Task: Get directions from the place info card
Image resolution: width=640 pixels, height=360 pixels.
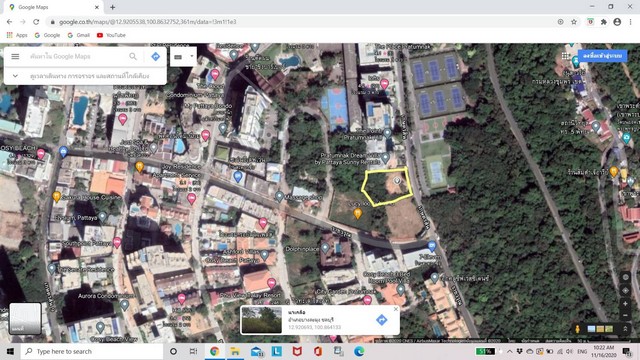Action: pos(382,320)
